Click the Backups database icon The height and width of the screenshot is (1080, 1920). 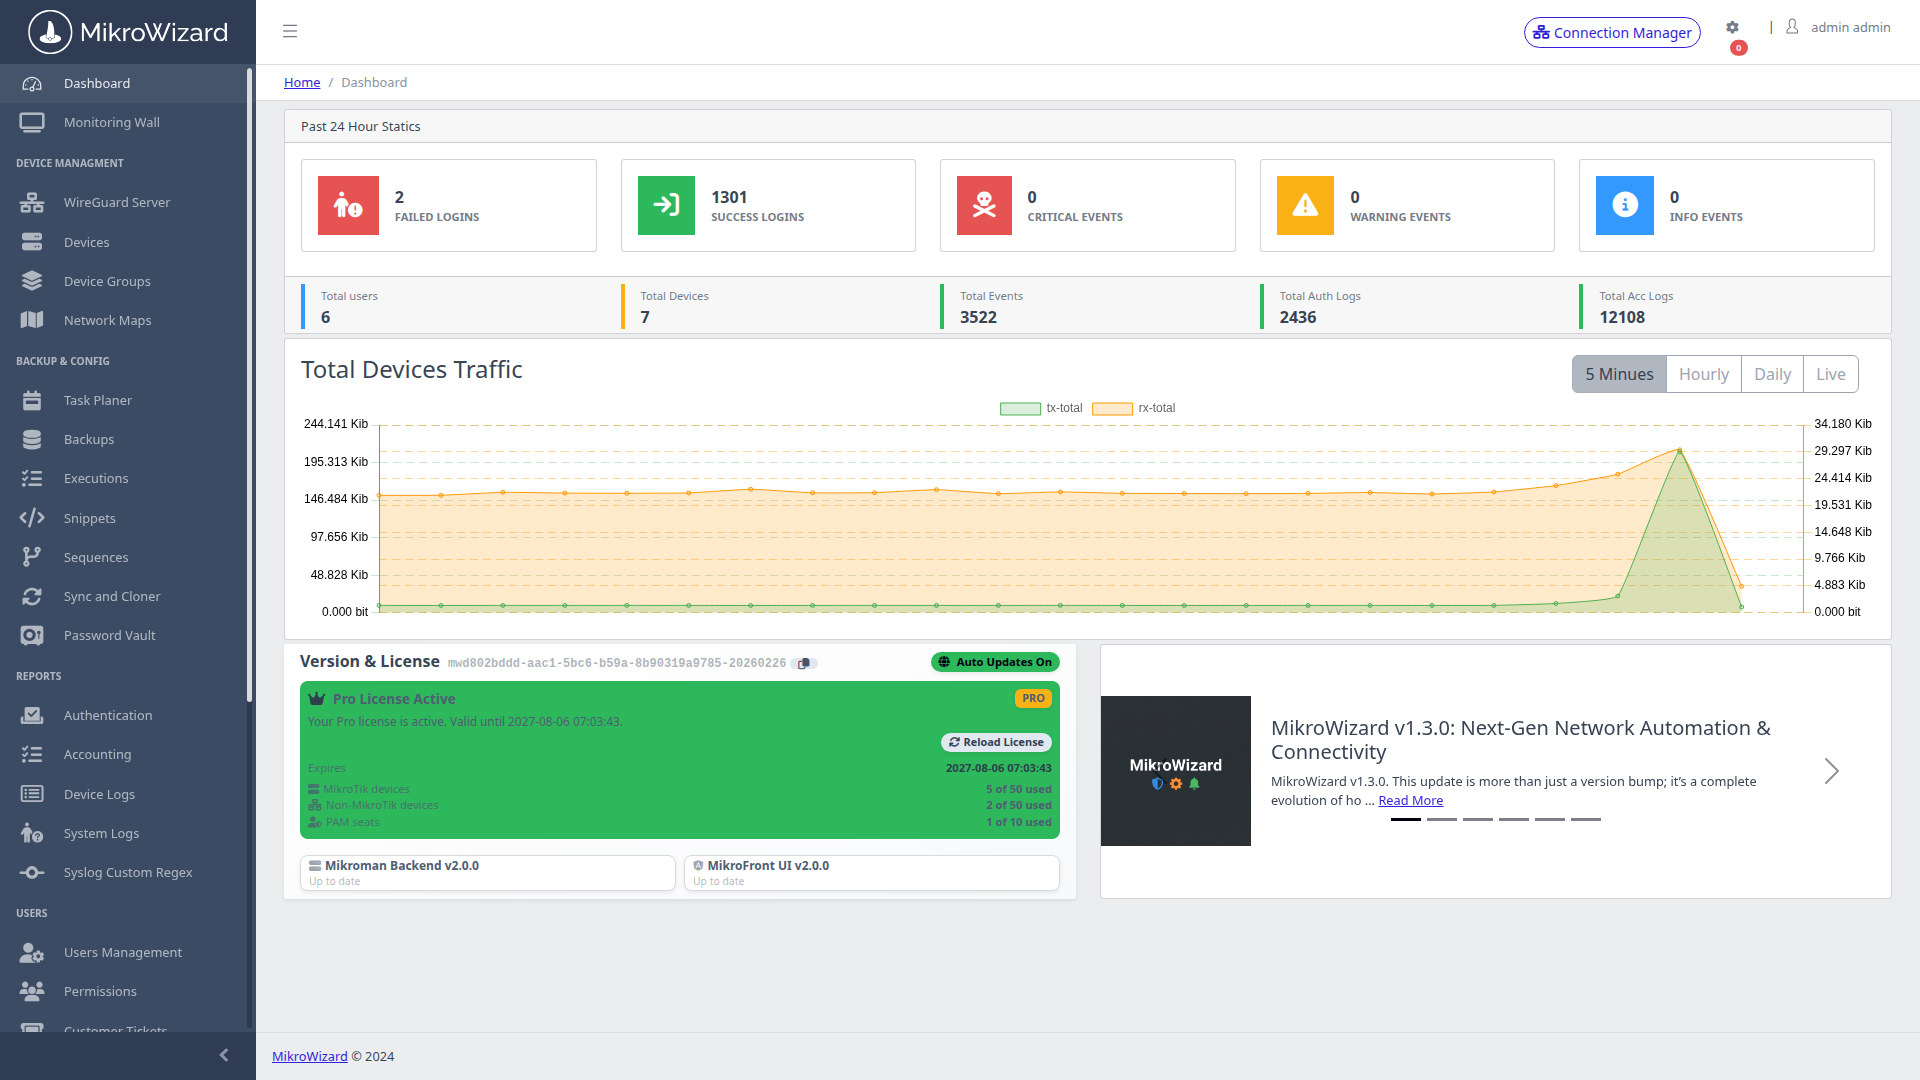pos(32,439)
